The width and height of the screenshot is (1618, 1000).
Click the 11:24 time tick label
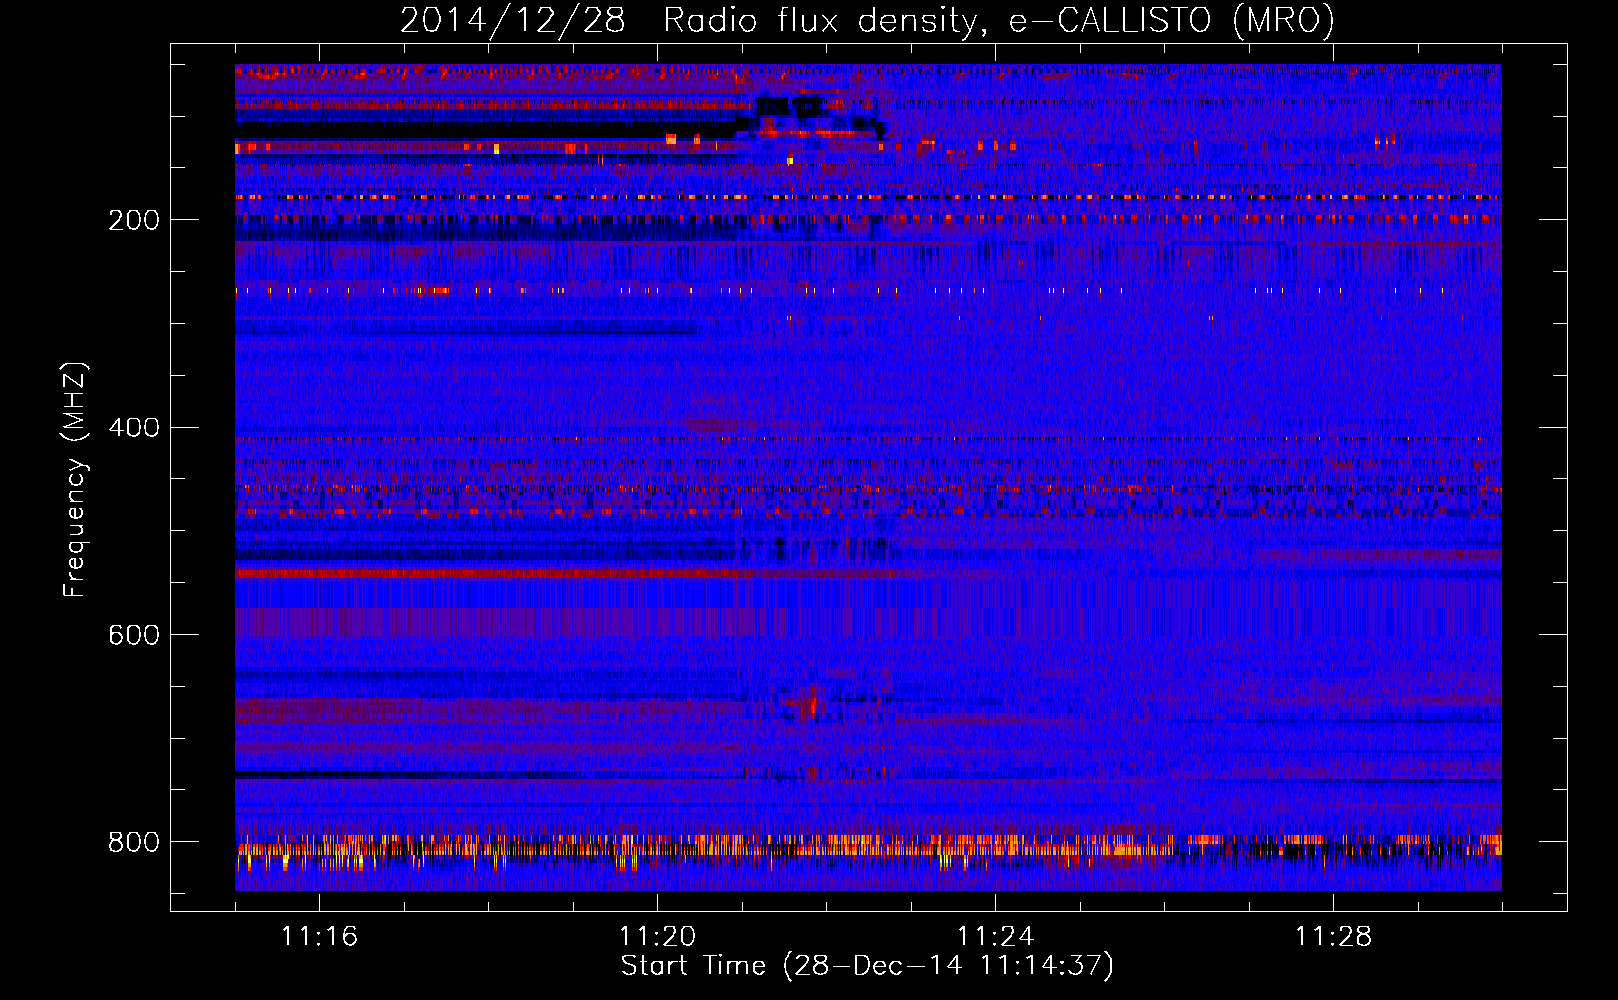pyautogui.click(x=995, y=936)
